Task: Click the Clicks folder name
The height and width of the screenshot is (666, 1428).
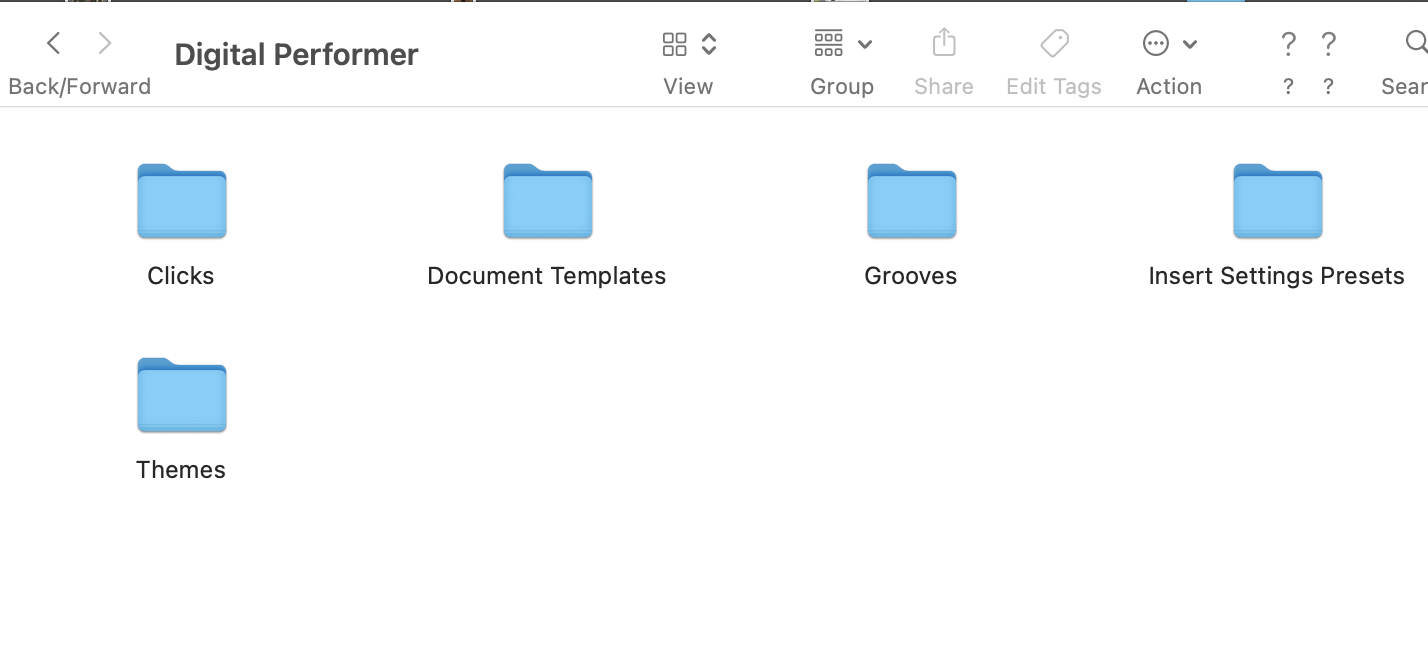Action: pyautogui.click(x=181, y=276)
